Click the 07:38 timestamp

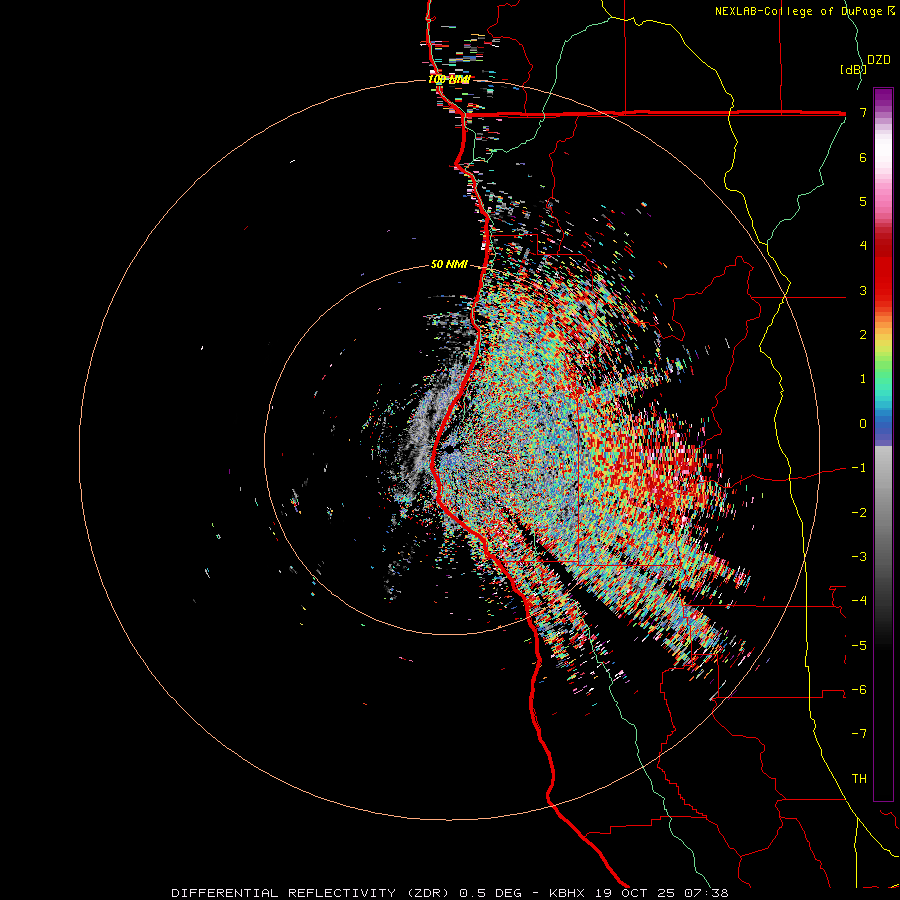click(706, 893)
